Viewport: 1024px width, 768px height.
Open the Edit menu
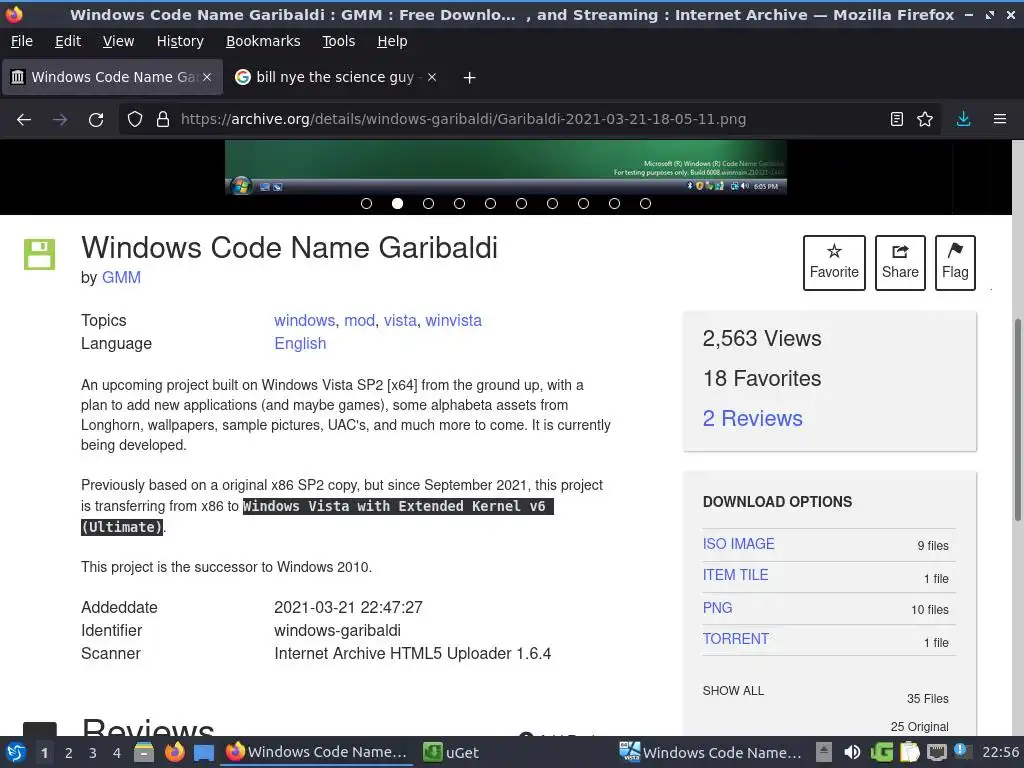tap(68, 41)
